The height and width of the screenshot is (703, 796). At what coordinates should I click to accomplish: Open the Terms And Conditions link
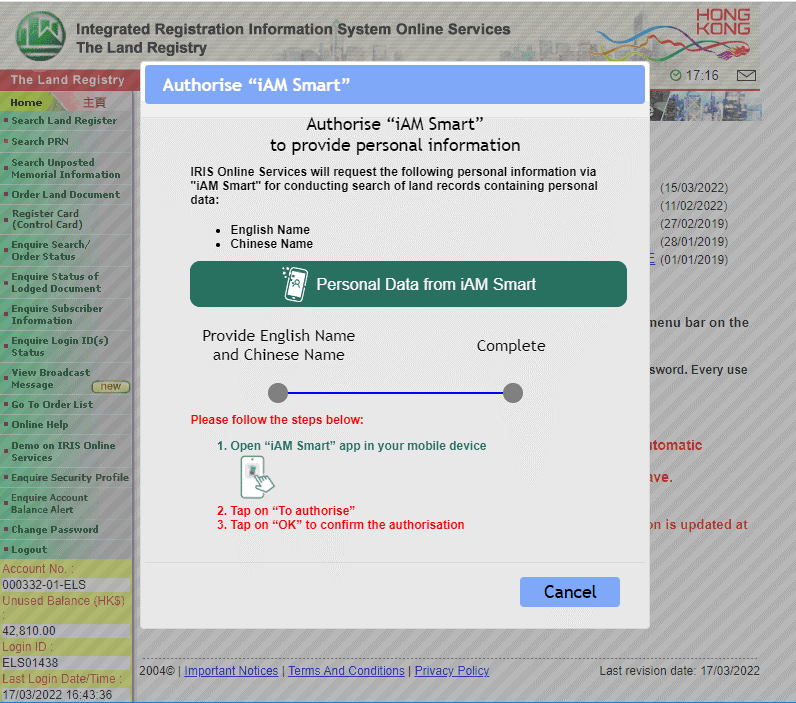346,671
